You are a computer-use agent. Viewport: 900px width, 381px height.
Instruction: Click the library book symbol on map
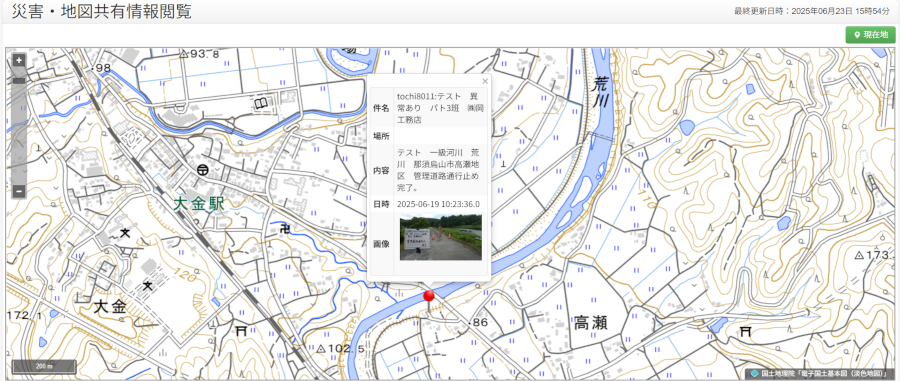click(261, 104)
